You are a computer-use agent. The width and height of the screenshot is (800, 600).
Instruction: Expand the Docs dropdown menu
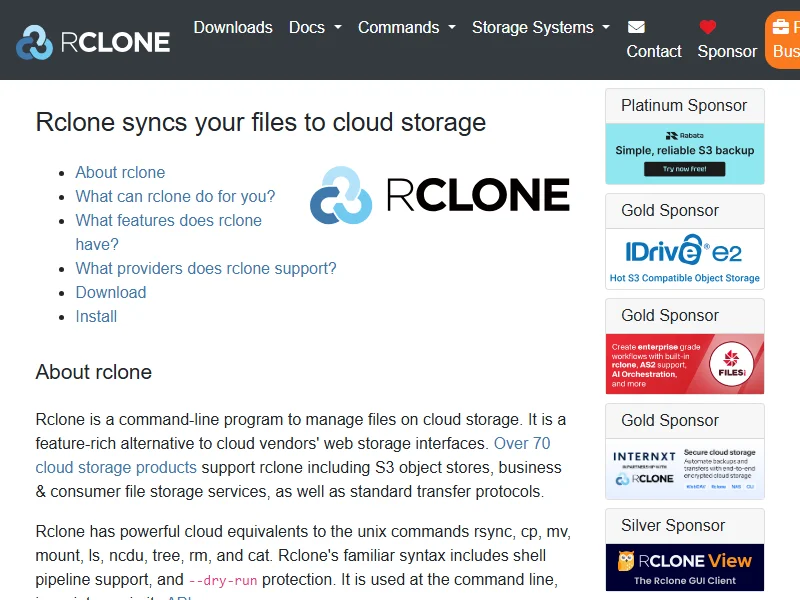coord(315,27)
